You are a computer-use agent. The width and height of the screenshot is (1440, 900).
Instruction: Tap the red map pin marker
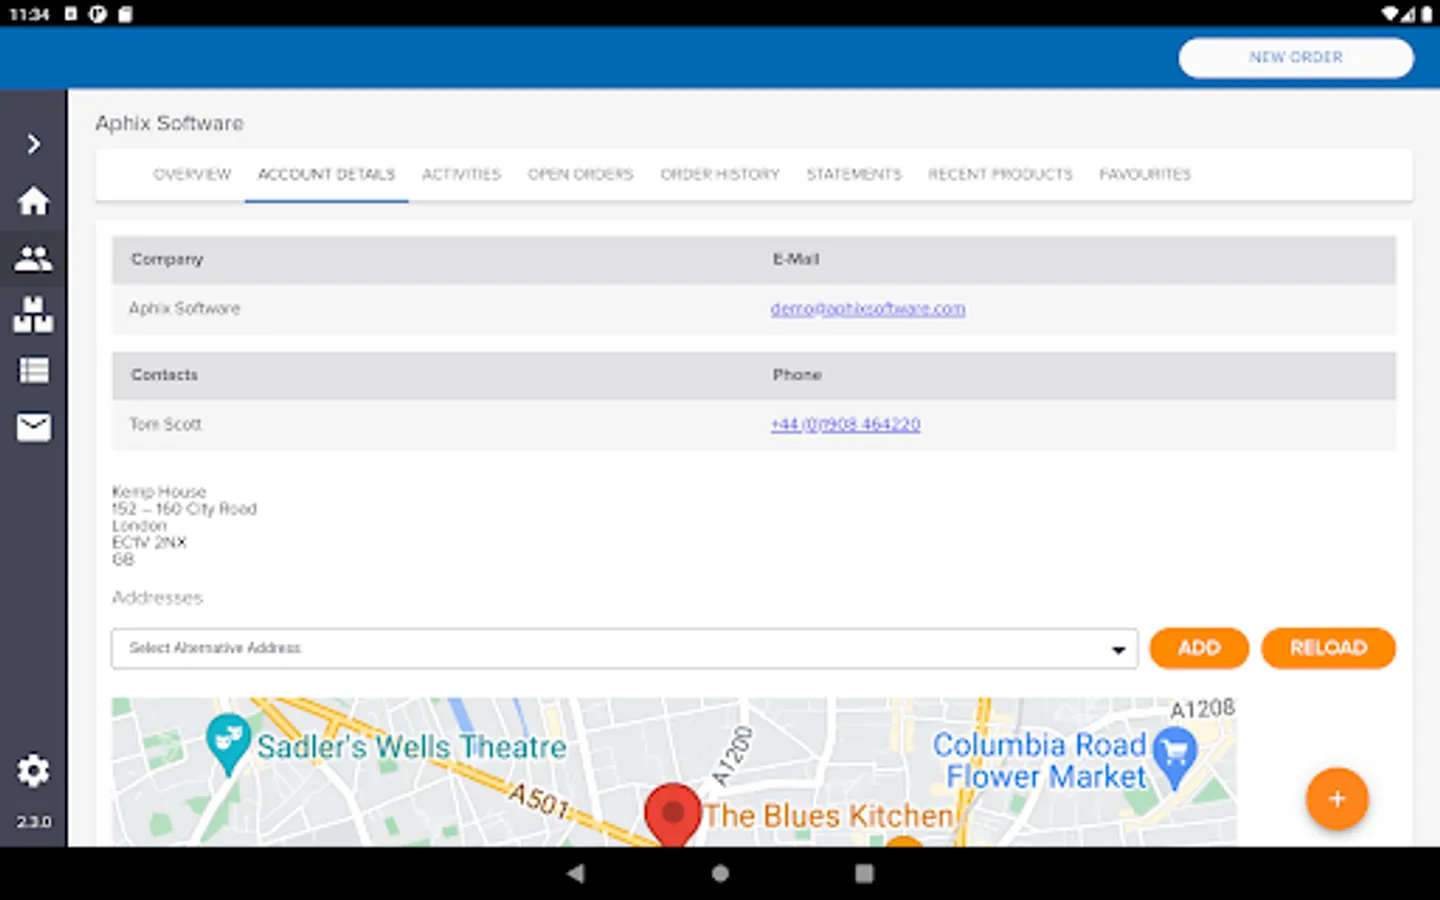[672, 815]
